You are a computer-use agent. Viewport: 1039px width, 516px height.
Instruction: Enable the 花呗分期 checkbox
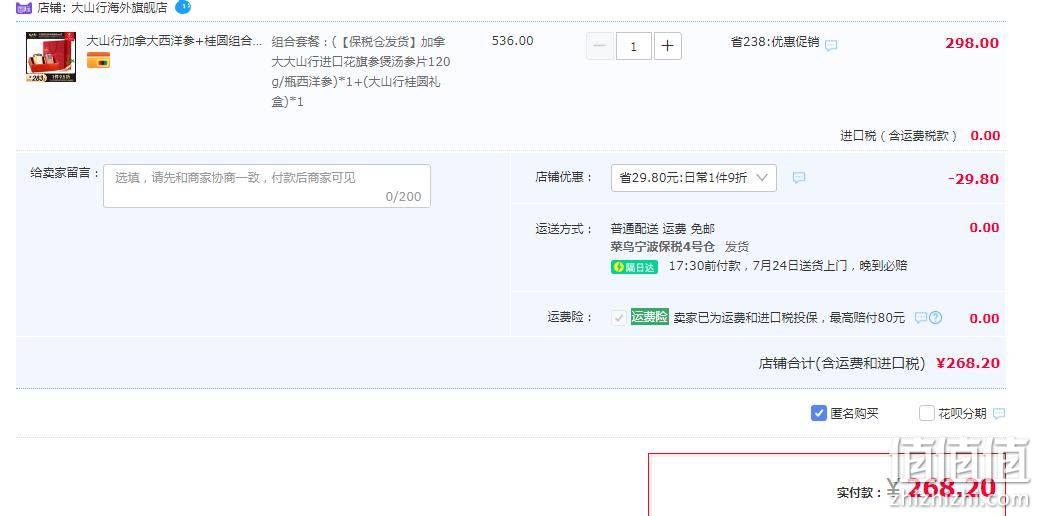pos(926,413)
